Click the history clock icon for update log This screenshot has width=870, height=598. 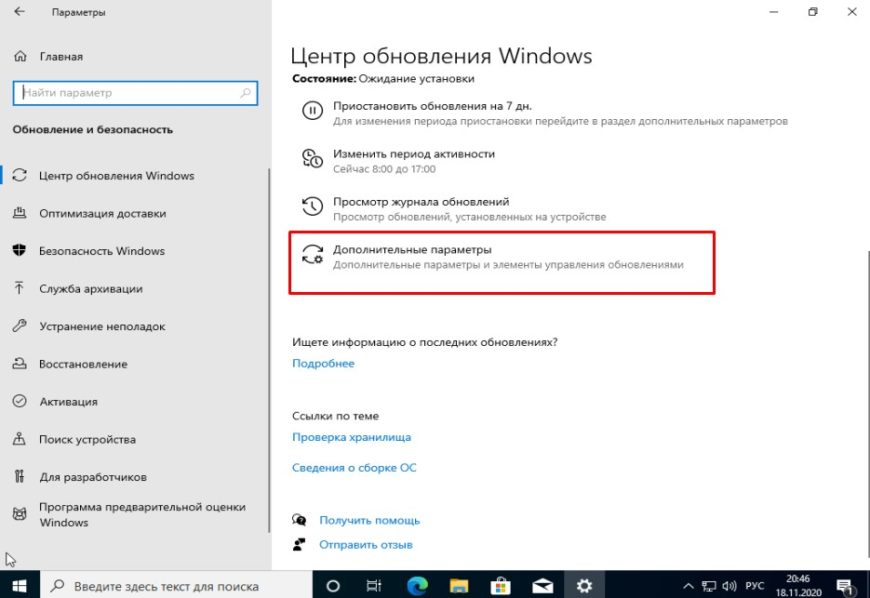tap(312, 206)
